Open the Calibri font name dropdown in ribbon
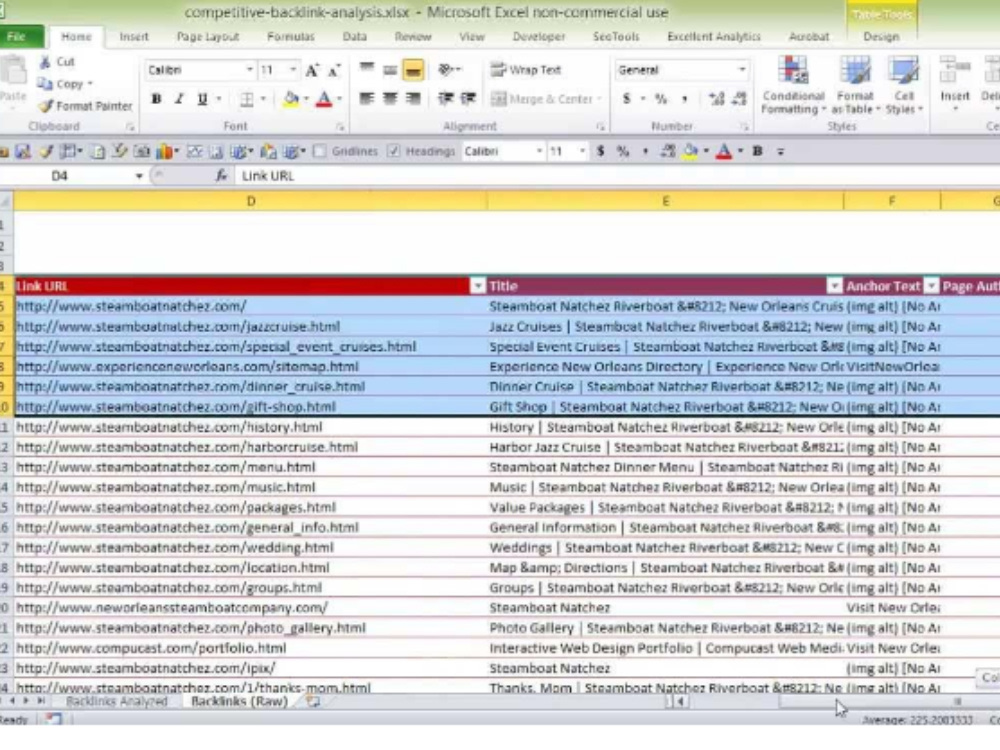Viewport: 1000px width, 750px height. click(249, 70)
